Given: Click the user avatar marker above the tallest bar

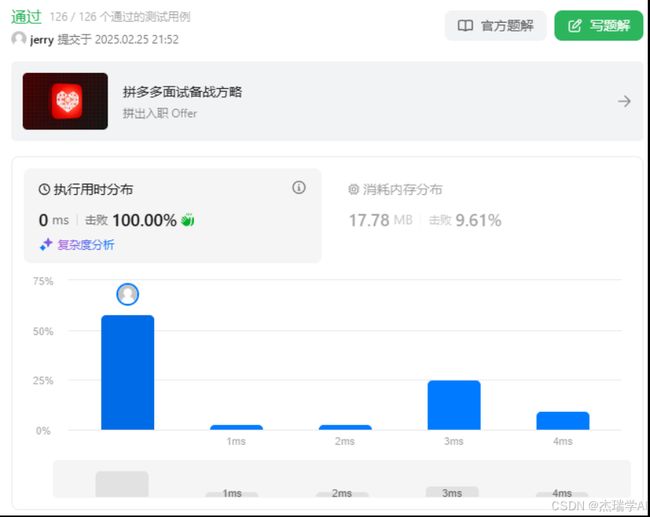Looking at the screenshot, I should [128, 294].
